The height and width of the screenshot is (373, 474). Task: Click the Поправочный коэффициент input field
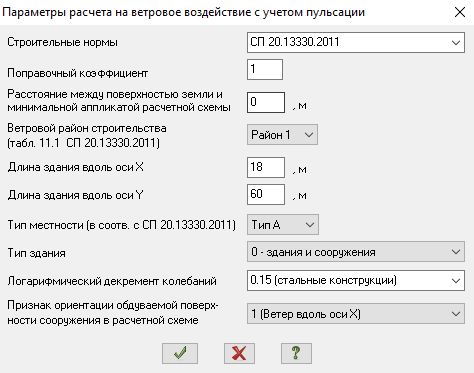(265, 69)
